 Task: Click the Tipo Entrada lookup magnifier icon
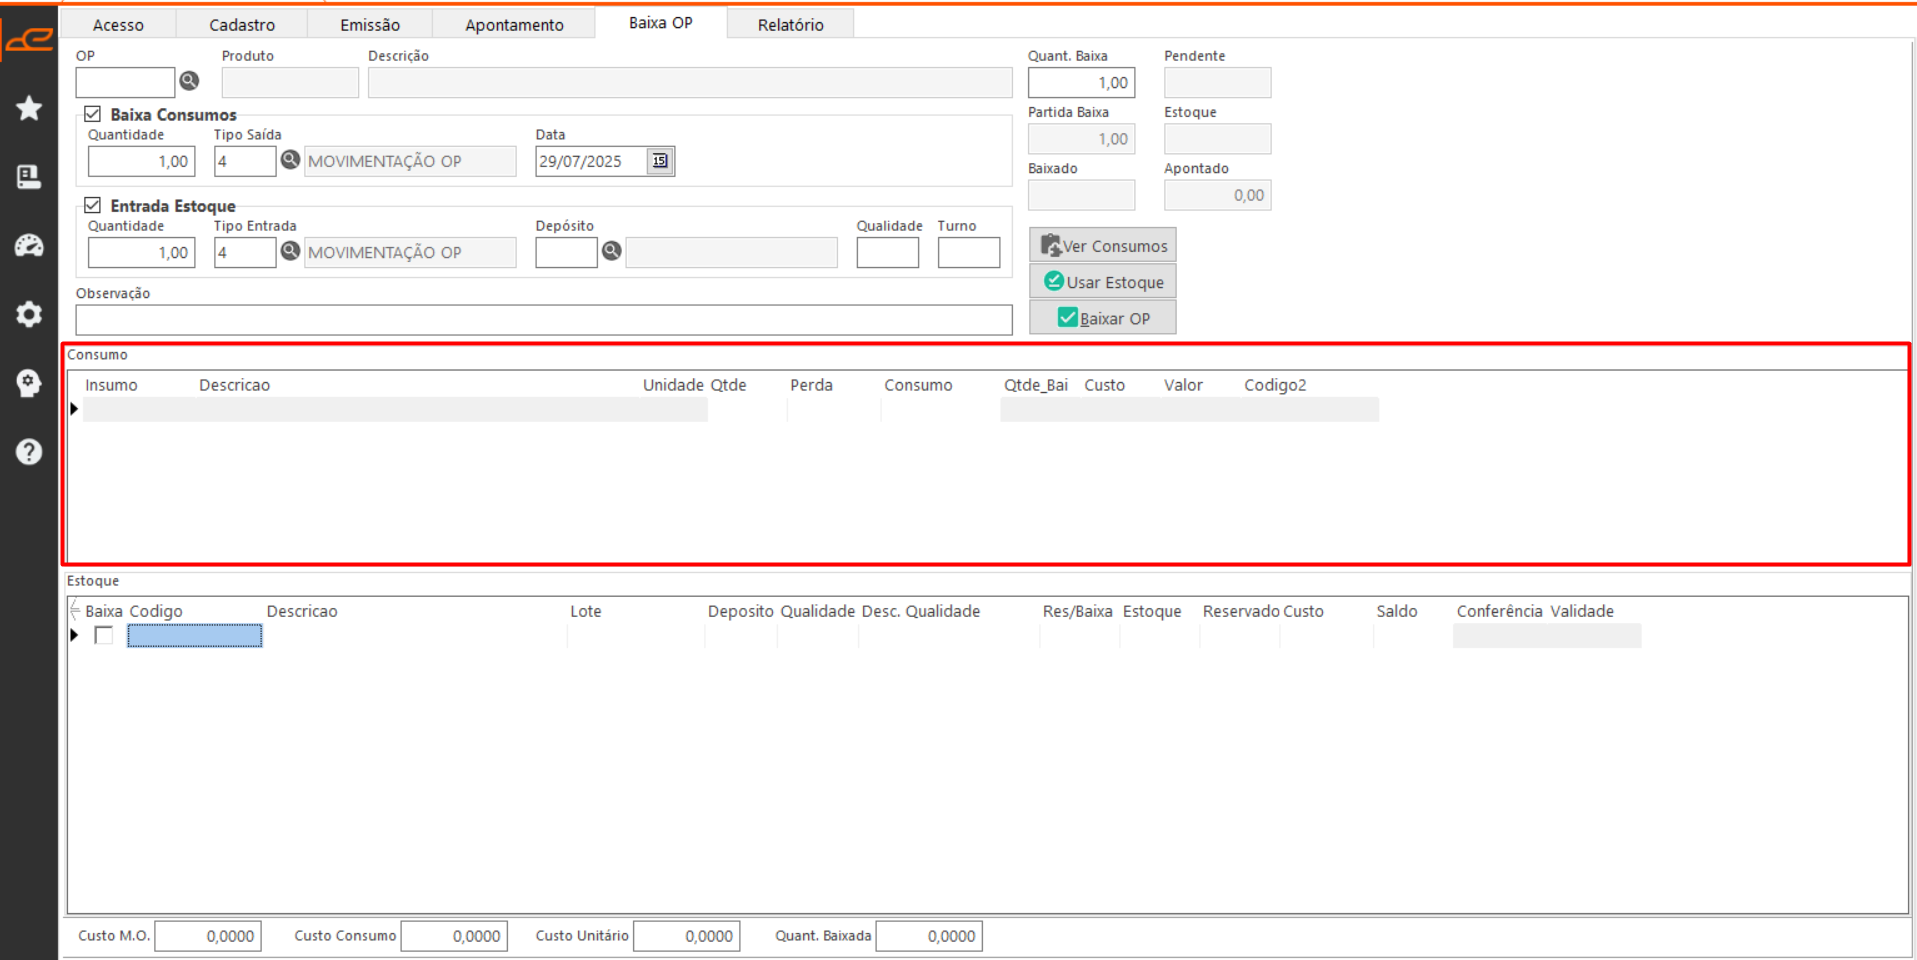[290, 251]
